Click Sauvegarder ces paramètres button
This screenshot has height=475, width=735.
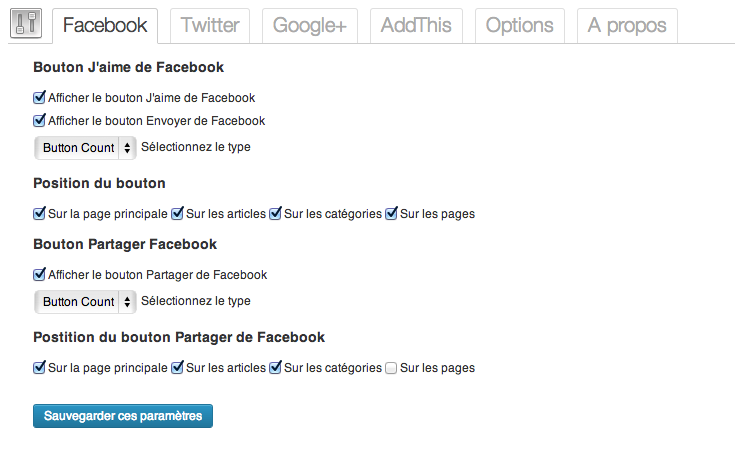point(123,416)
